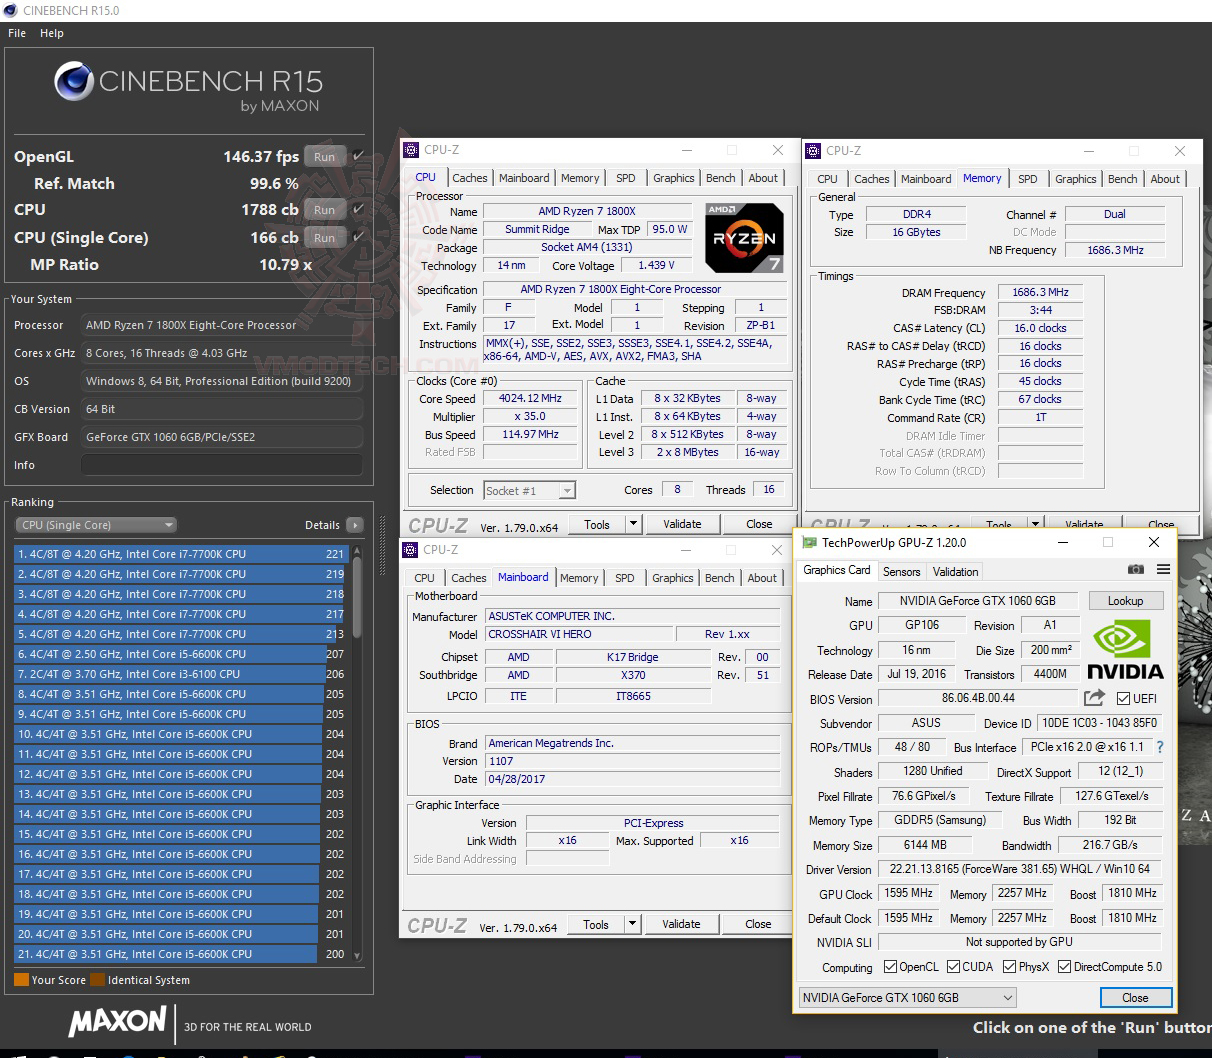Click the BIOS share/export icon in GPU-Z
Screen dimensions: 1212x1058
(x=1094, y=698)
